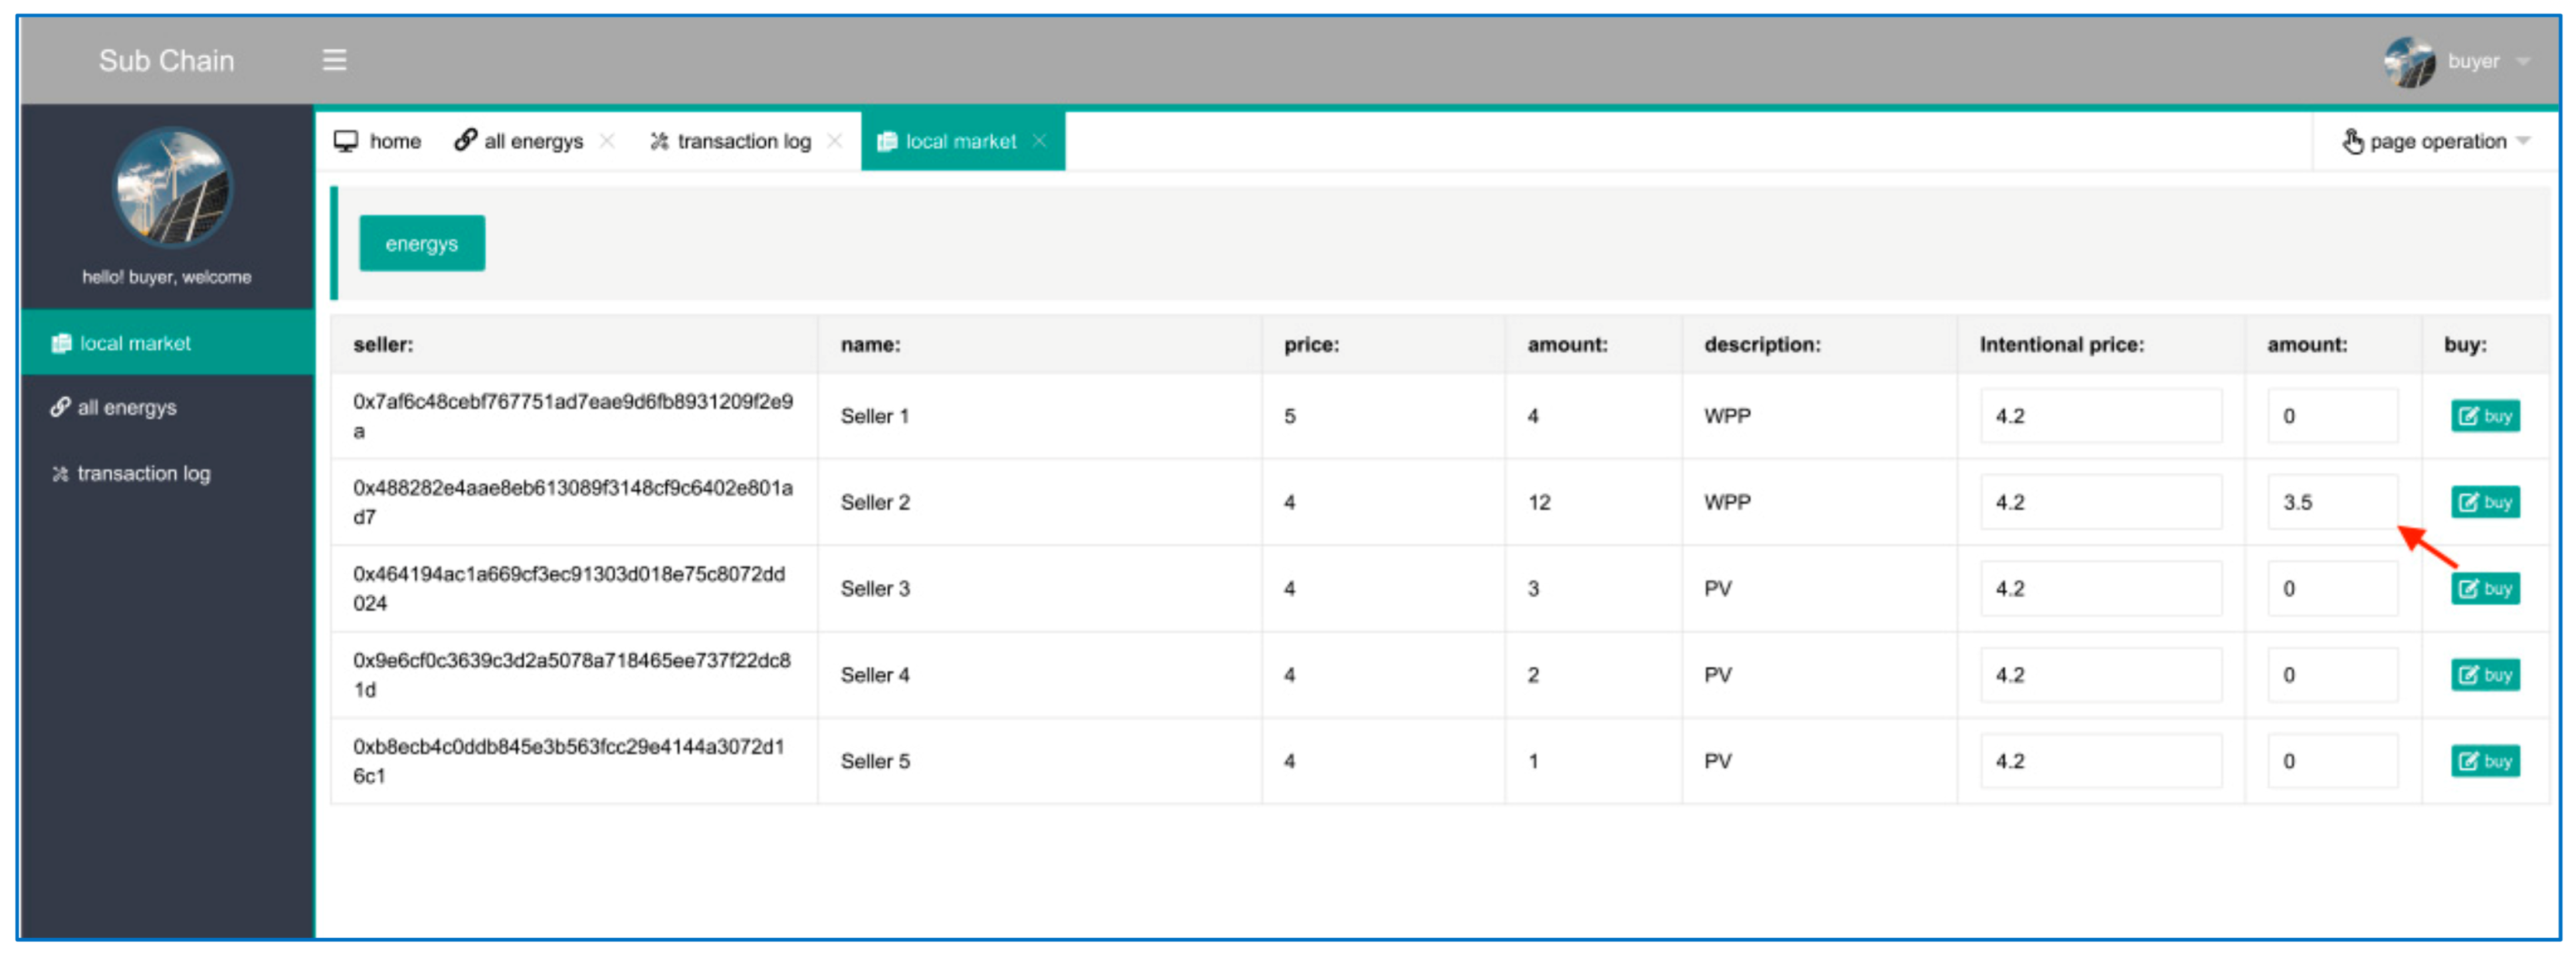This screenshot has width=2576, height=957.
Task: Click the large sidebar profile picture
Action: [x=172, y=188]
